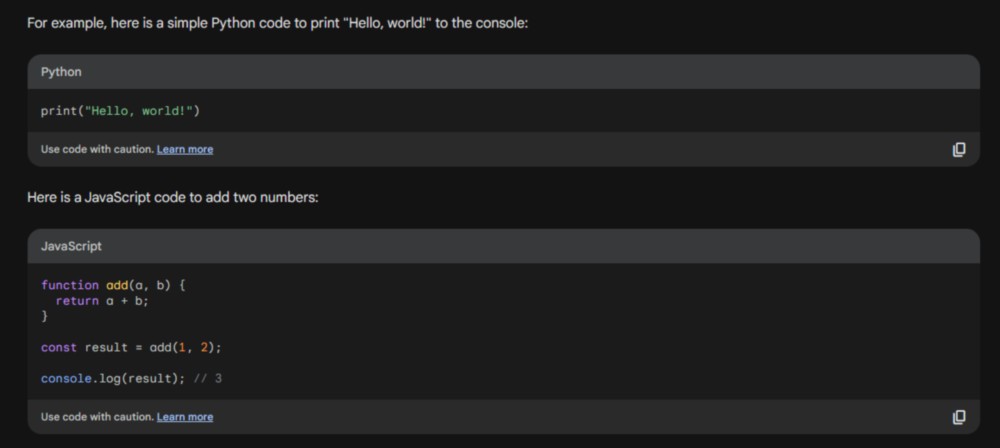Screen dimensions: 1000x448
Task: Click the return a + b; line
Action: click(x=102, y=301)
